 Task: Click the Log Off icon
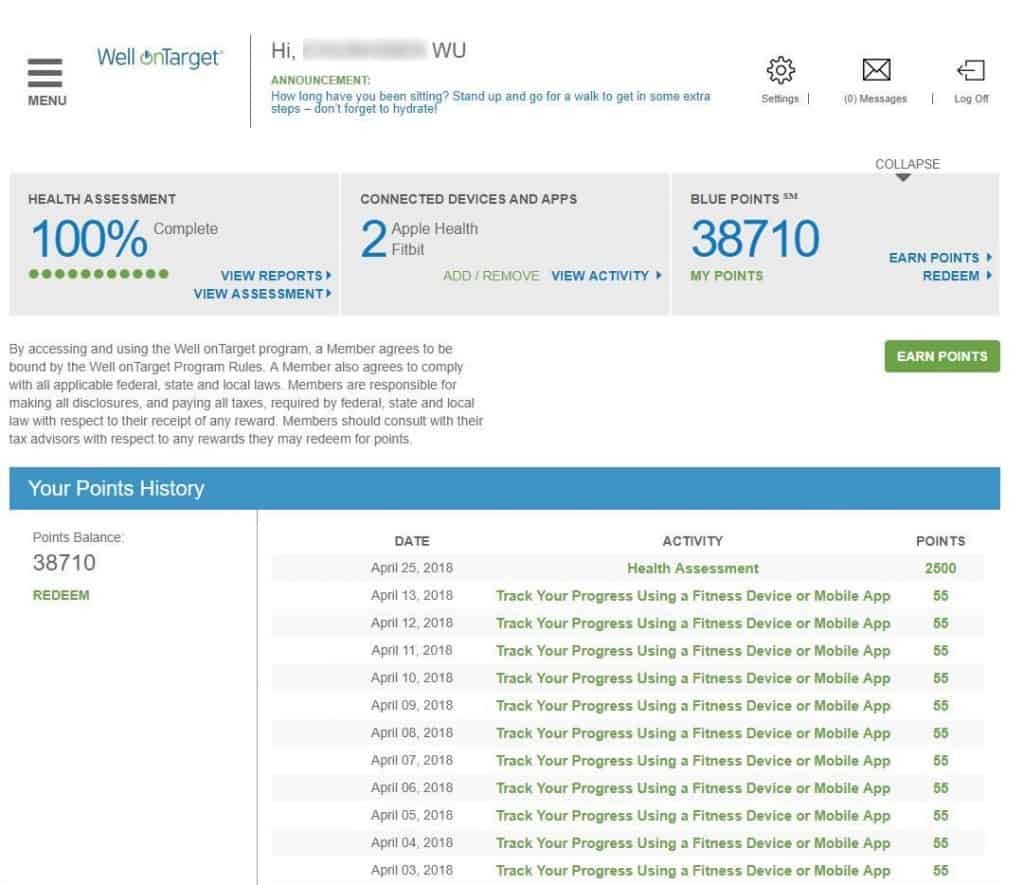[x=971, y=71]
